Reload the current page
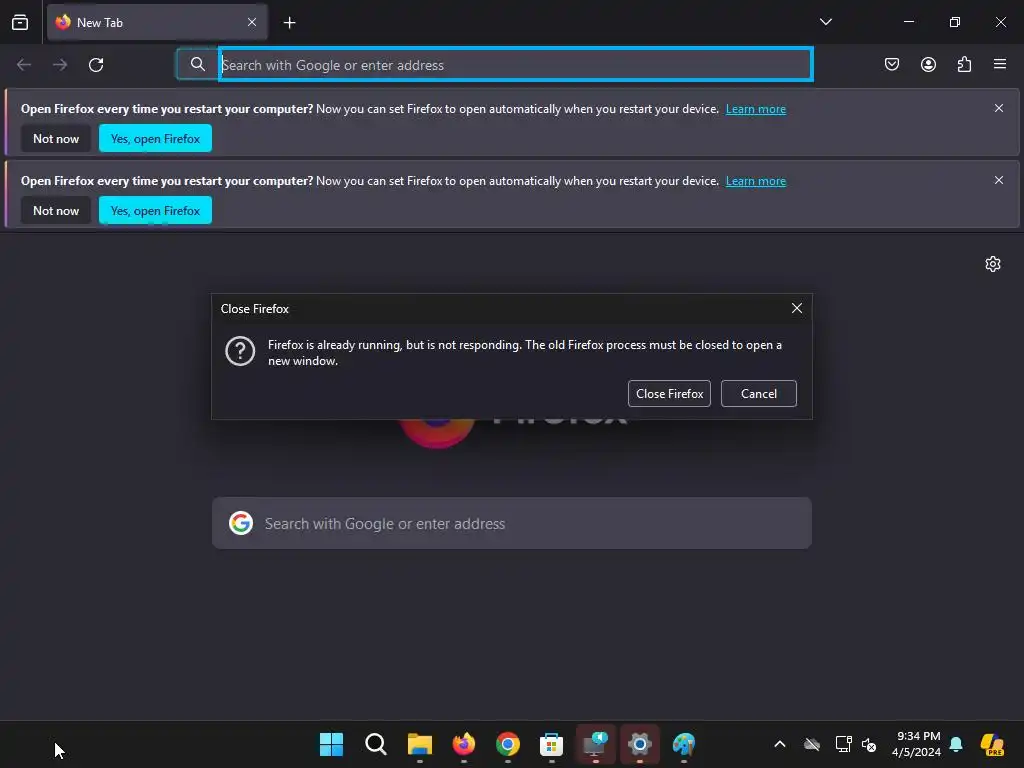The height and width of the screenshot is (768, 1024). click(96, 65)
